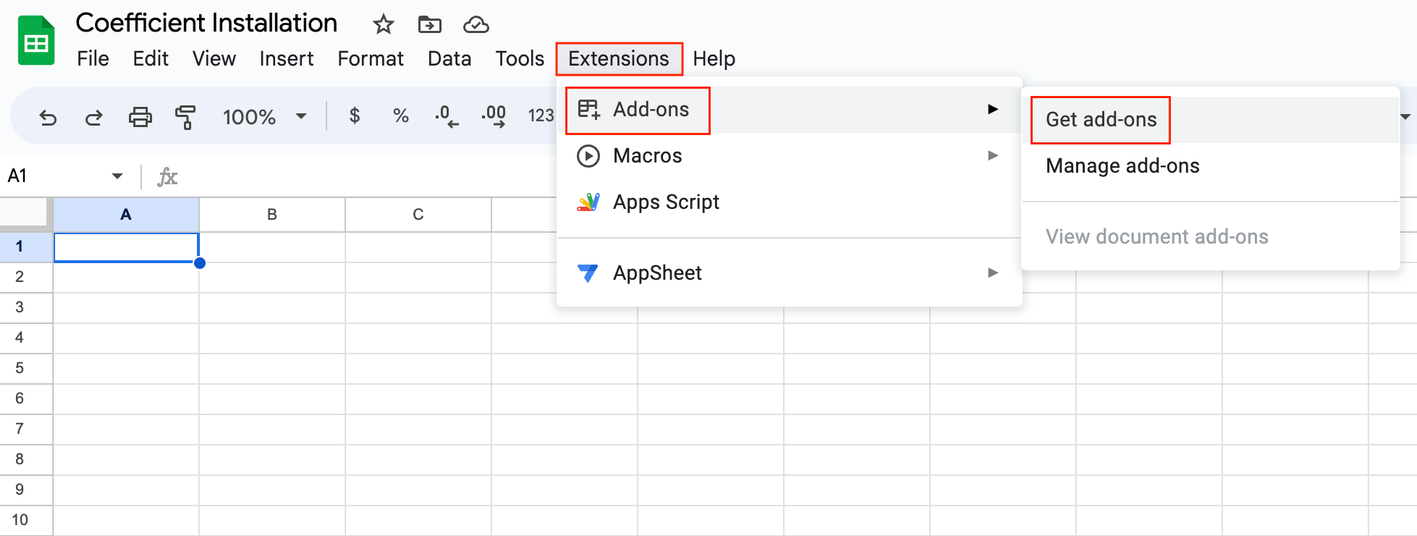The width and height of the screenshot is (1417, 536).
Task: Expand the Add-ons submenu arrow
Action: coord(993,109)
